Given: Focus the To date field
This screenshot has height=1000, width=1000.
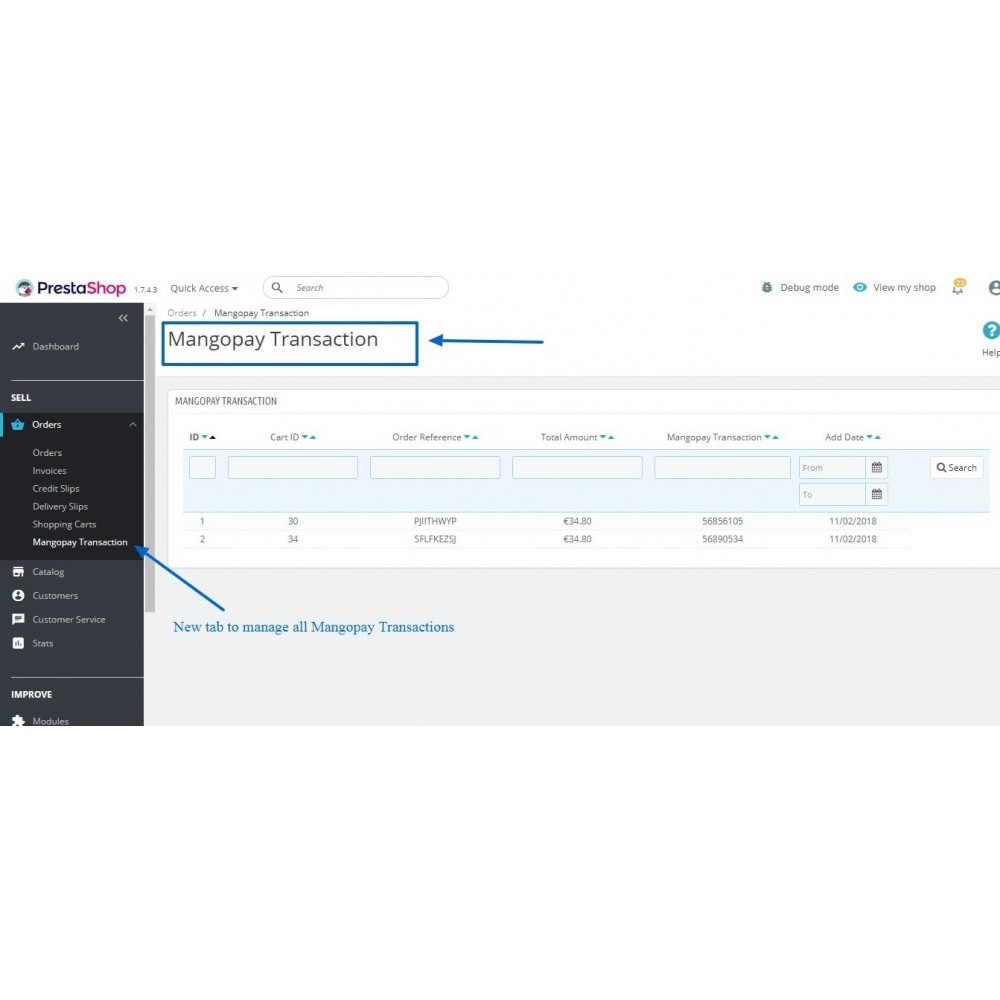Looking at the screenshot, I should [832, 495].
